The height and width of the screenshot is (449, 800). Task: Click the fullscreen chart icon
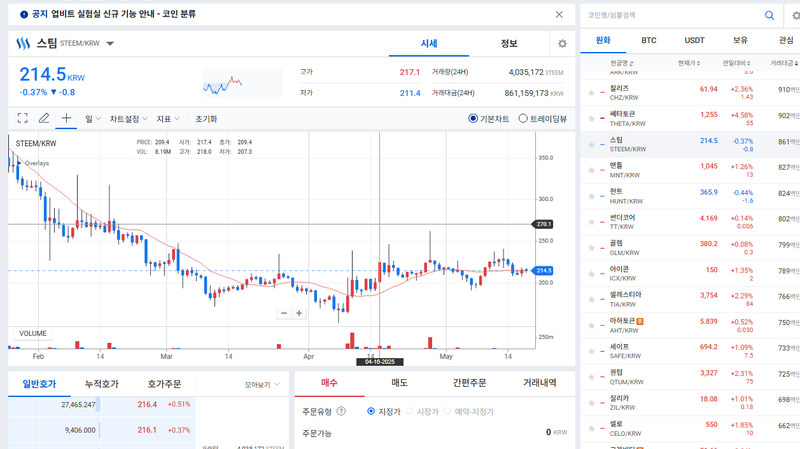(22, 118)
